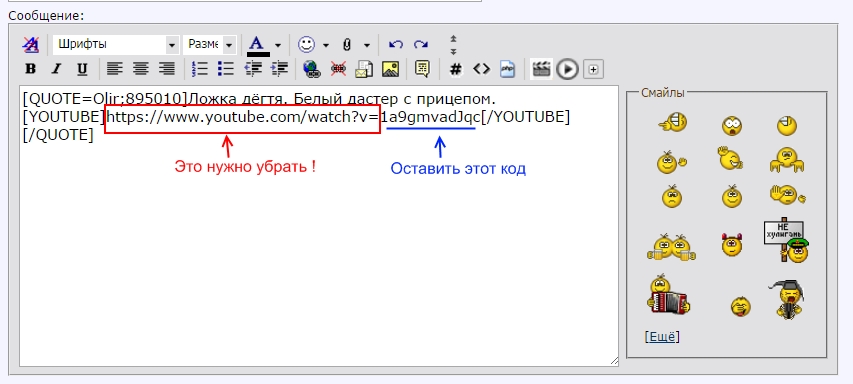The image size is (853, 384).
Task: Click the Remove Link icon
Action: pos(338,69)
